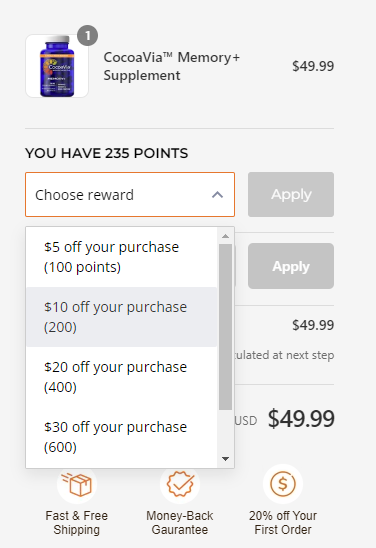
Task: Click the Money-Back Gaurantee label
Action: point(180,522)
